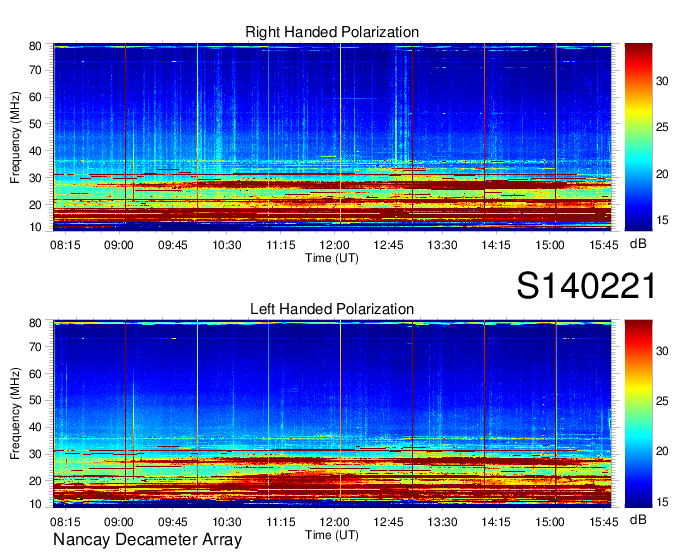Image resolution: width=680 pixels, height=552 pixels.
Task: Click the "25" value on the top dB colorbar
Action: click(662, 127)
